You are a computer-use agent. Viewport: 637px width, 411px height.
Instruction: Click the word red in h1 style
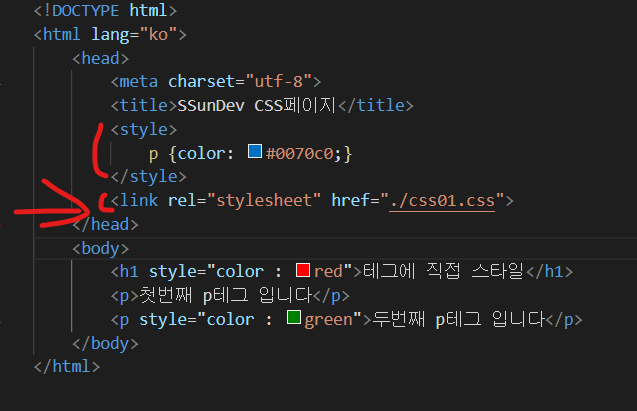click(329, 271)
